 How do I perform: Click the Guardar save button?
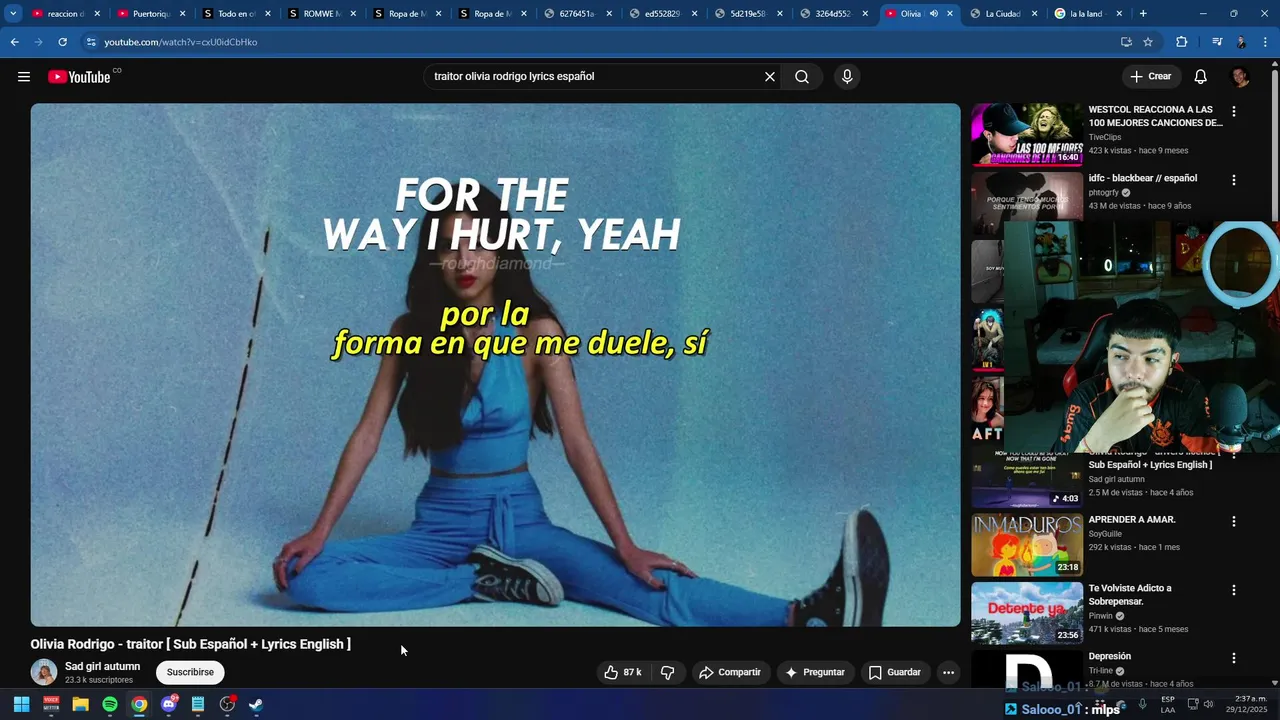pos(894,672)
